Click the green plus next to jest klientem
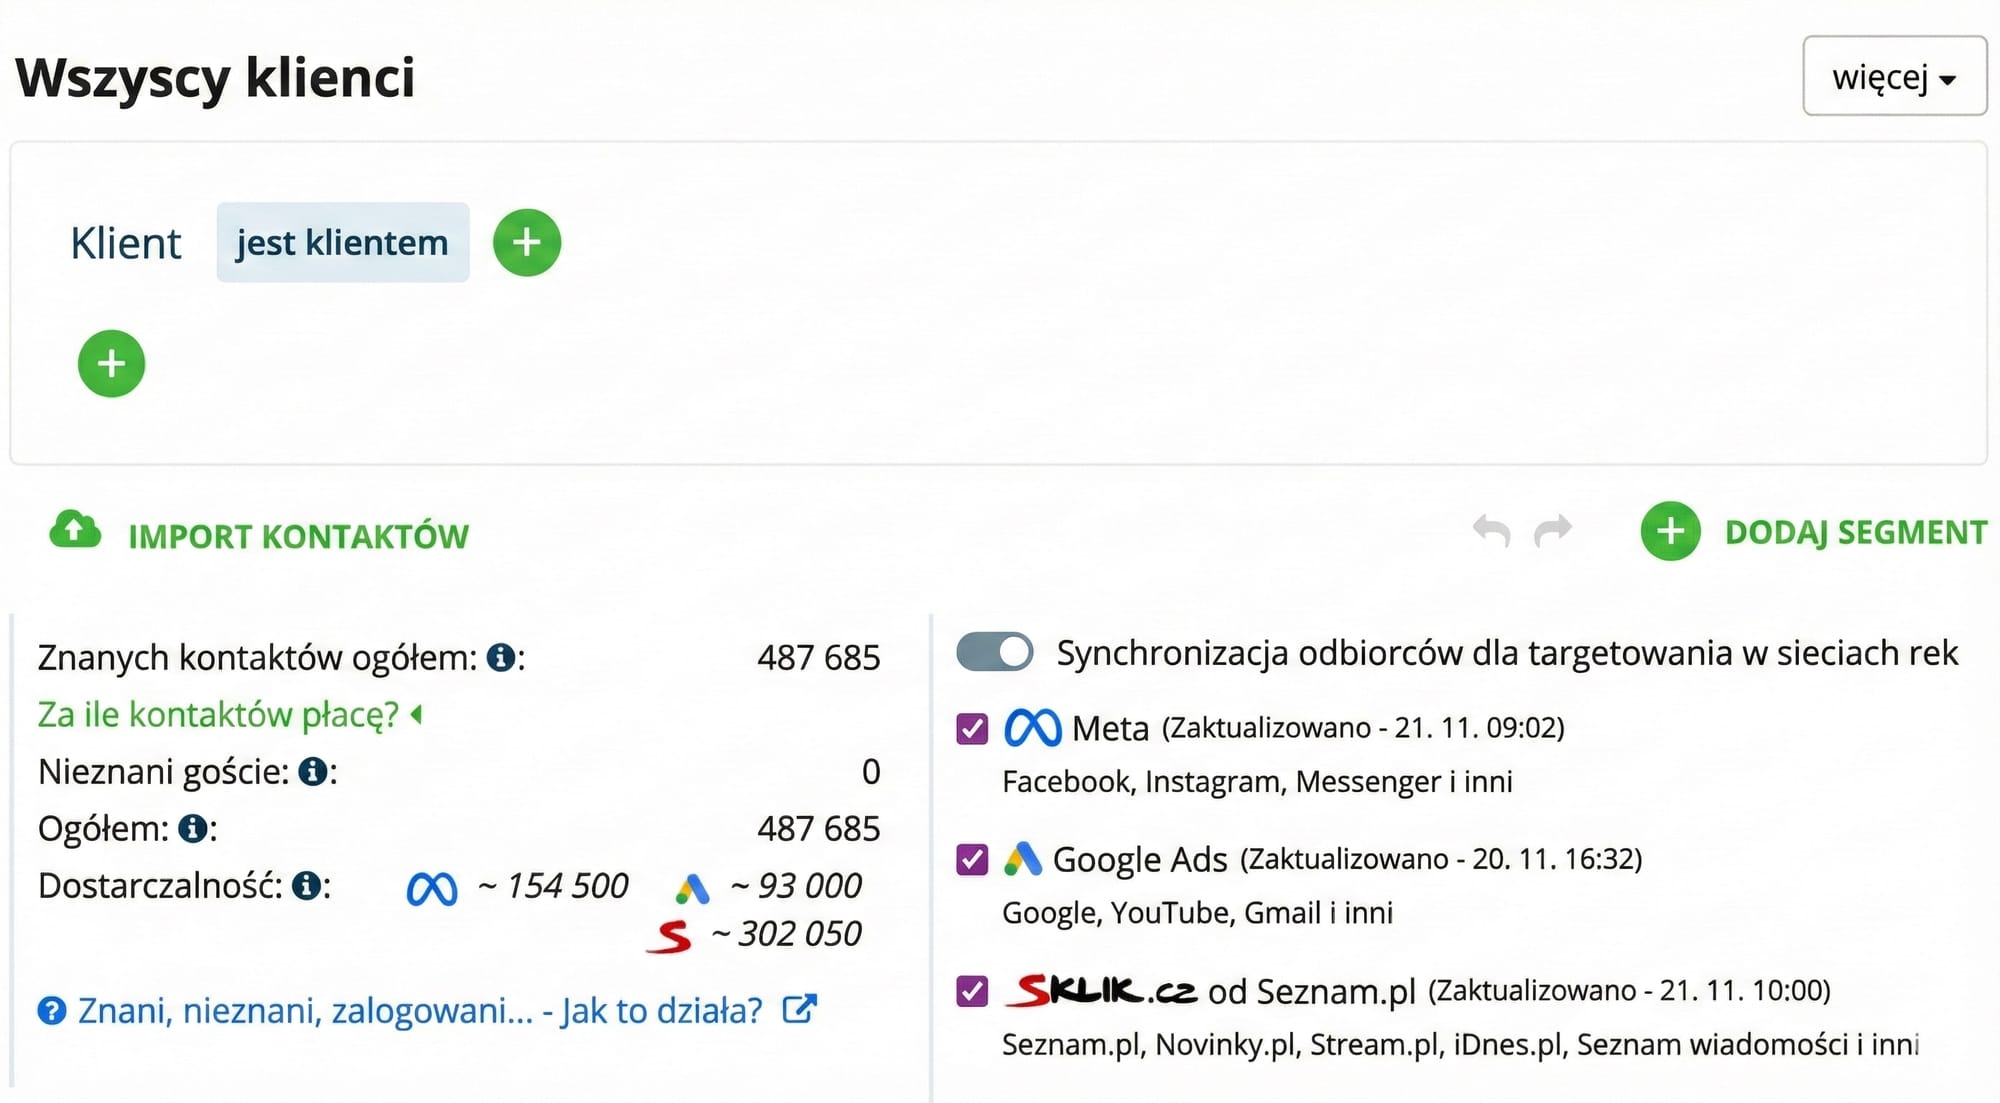Viewport: 2000px width, 1103px height. click(527, 241)
